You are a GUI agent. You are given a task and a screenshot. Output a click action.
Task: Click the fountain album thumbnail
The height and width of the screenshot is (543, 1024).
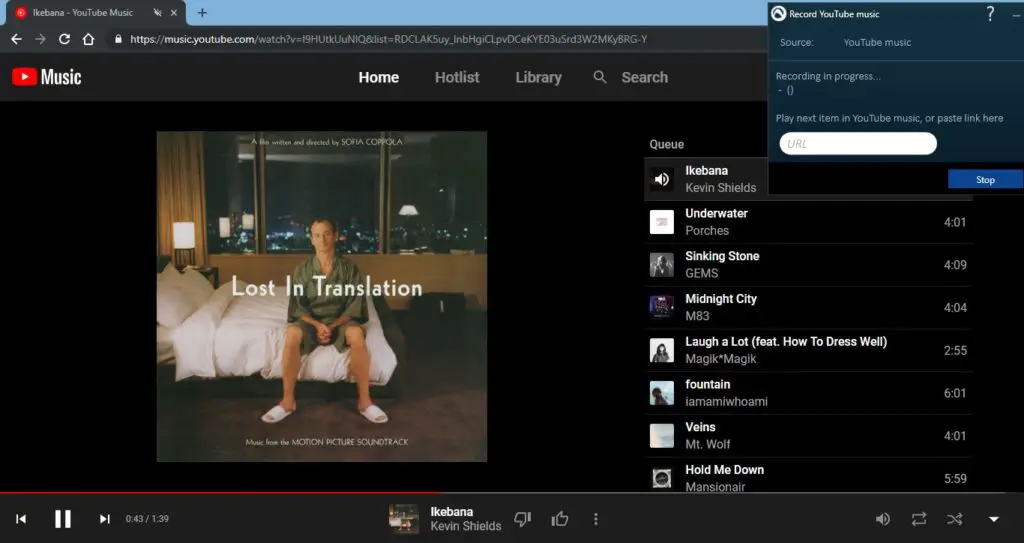(x=662, y=393)
